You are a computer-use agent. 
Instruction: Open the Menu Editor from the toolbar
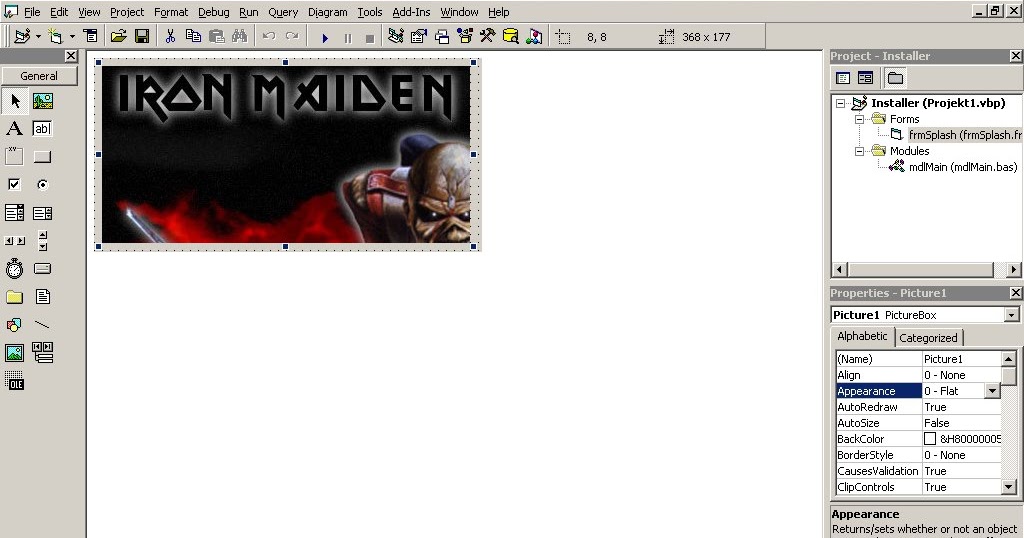coord(90,37)
